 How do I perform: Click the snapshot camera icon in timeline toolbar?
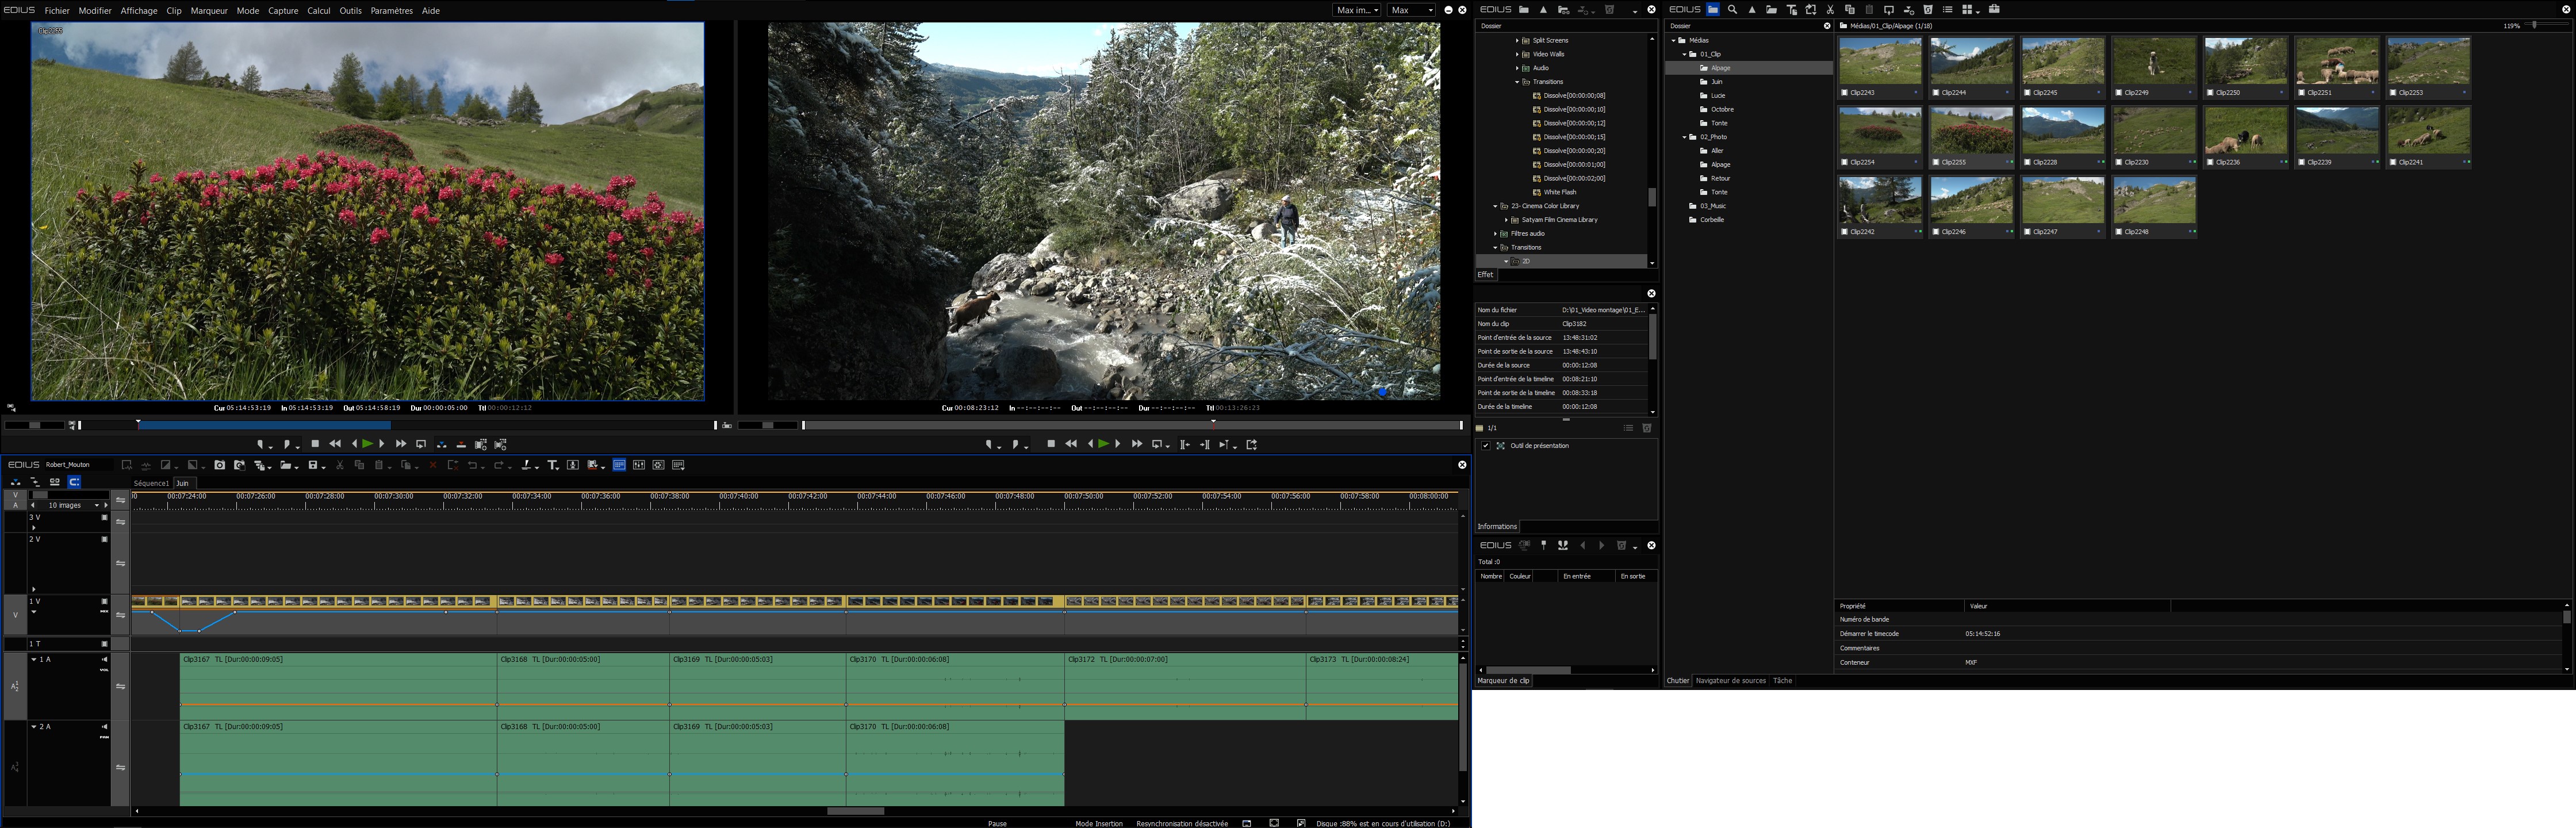(x=220, y=465)
